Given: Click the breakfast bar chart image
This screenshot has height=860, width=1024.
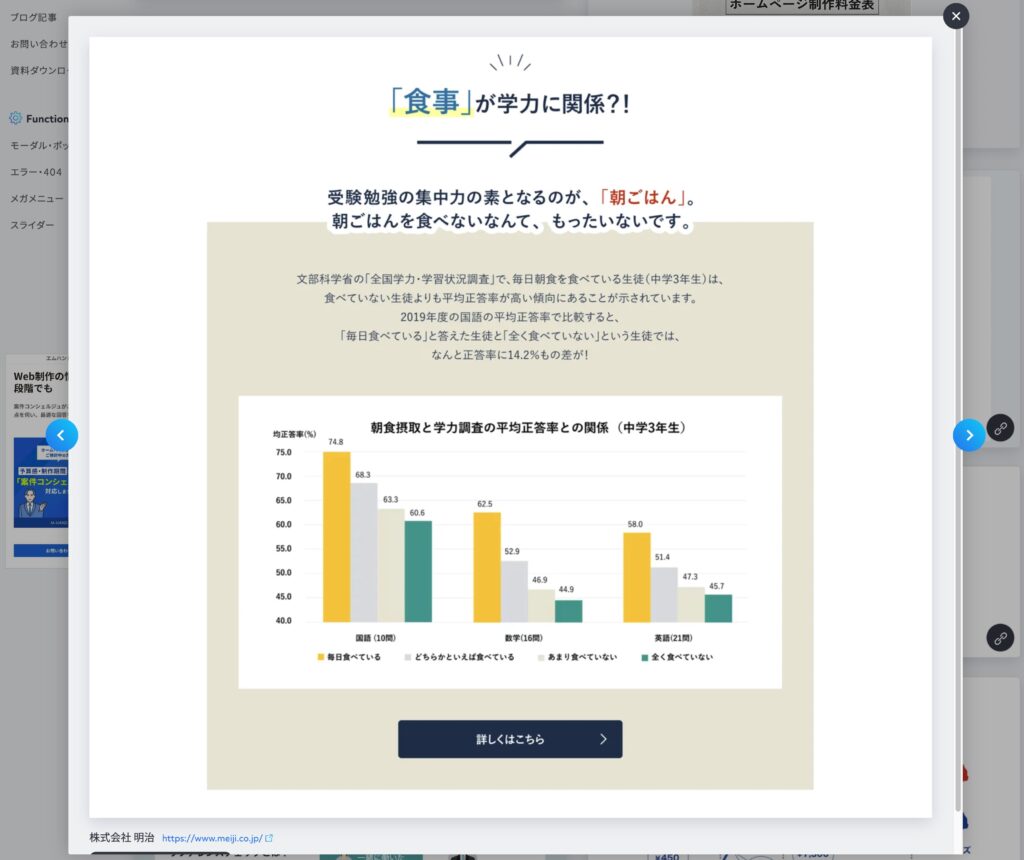Looking at the screenshot, I should (x=510, y=541).
